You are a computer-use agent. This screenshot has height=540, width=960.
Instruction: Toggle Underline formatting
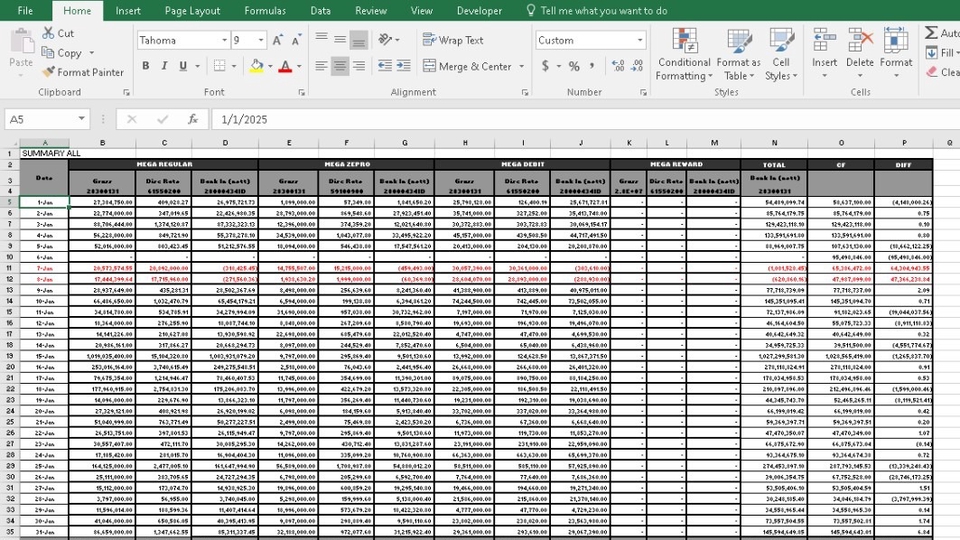coord(182,66)
